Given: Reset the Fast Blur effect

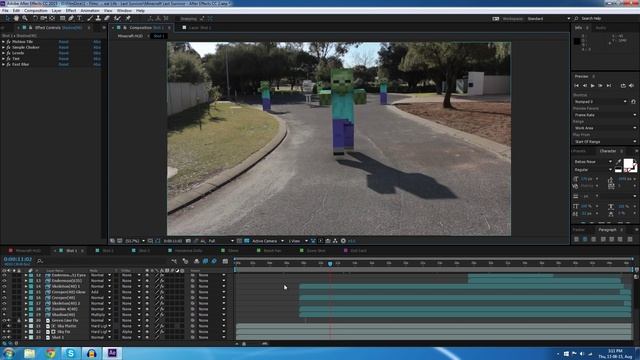Looking at the screenshot, I should coord(64,64).
